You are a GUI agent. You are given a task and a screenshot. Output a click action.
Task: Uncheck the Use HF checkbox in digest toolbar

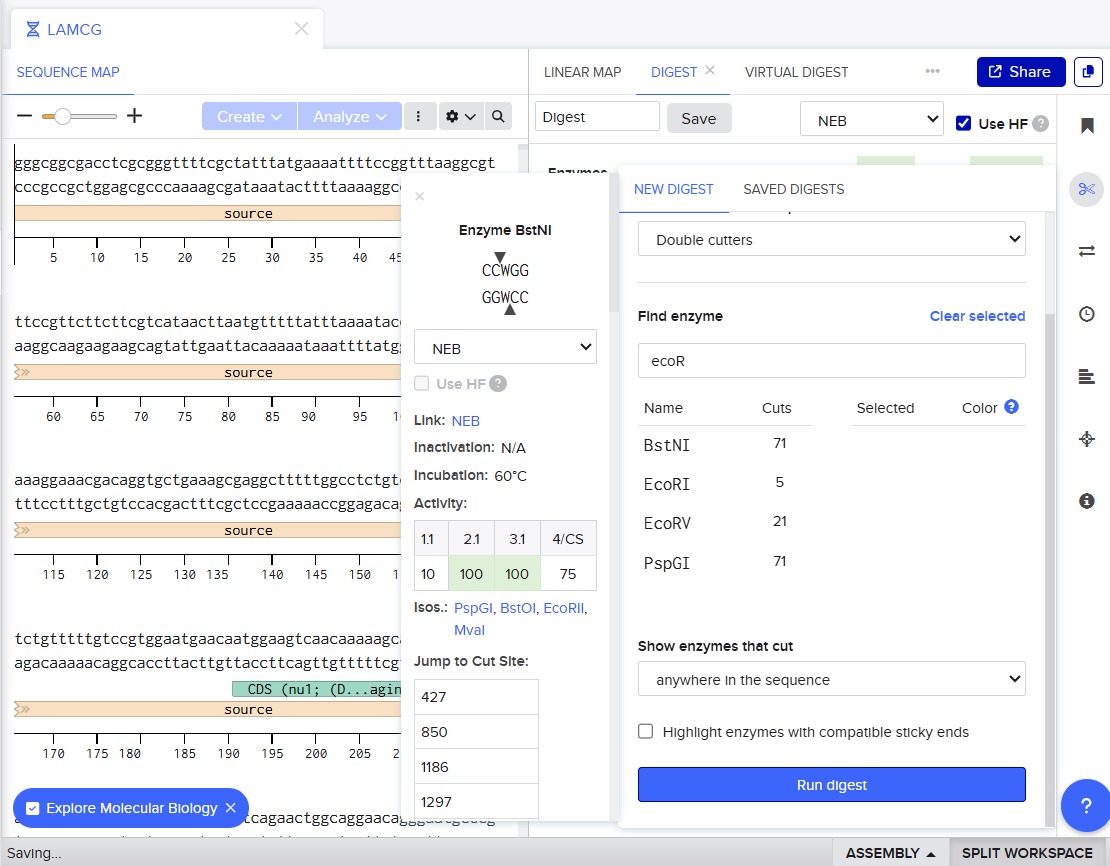(964, 123)
